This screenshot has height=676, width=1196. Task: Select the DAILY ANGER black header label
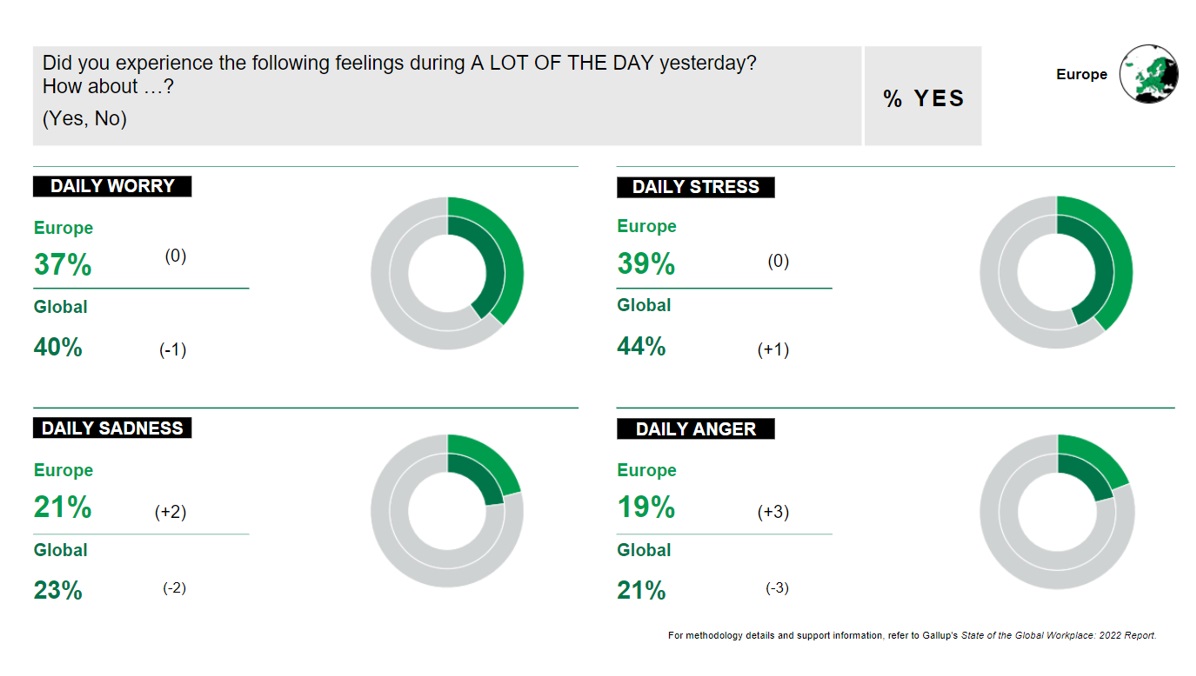tap(695, 429)
